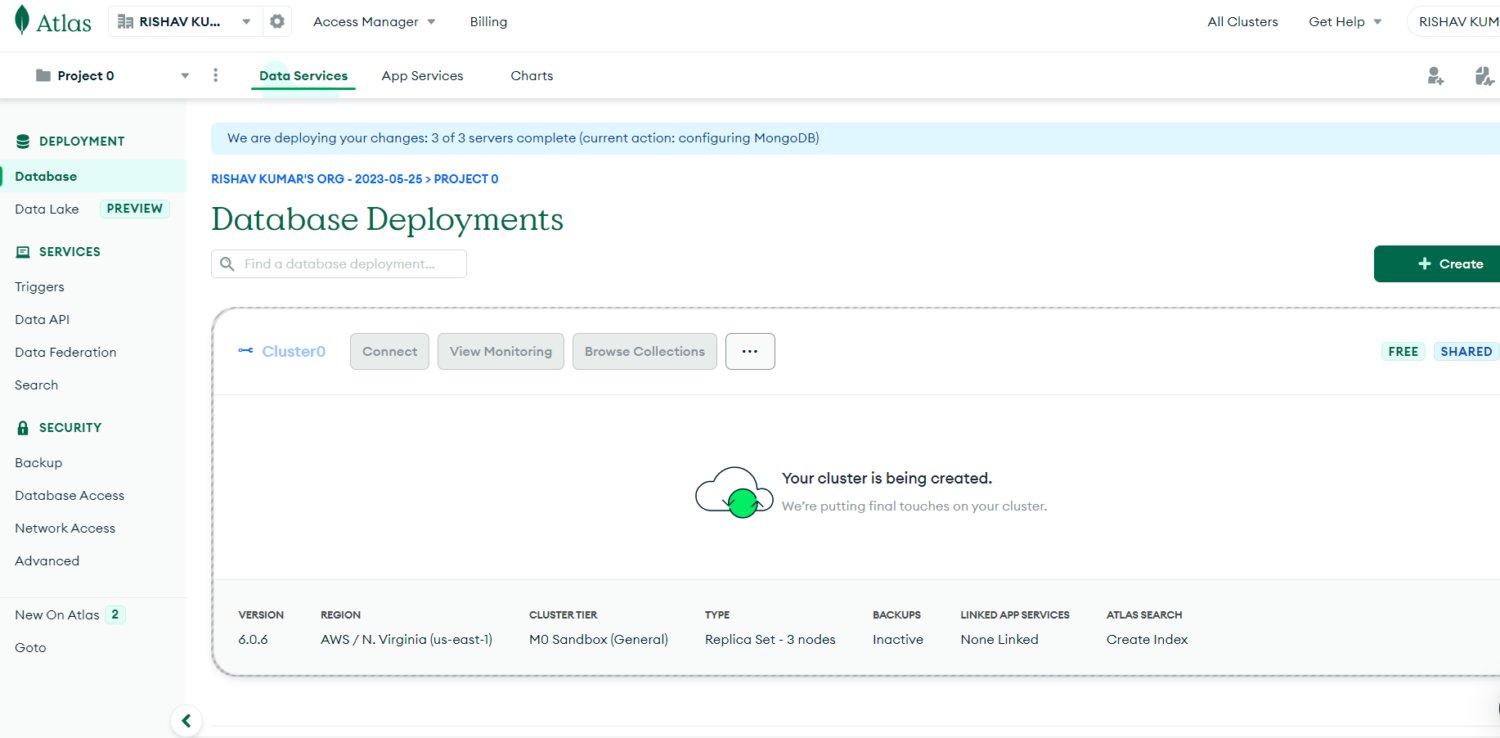
Task: Open Data Federation in the sidebar
Action: pos(66,352)
